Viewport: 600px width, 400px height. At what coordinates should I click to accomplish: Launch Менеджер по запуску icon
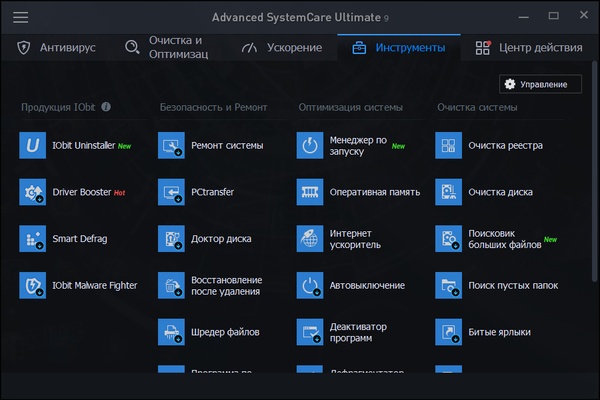[x=311, y=145]
